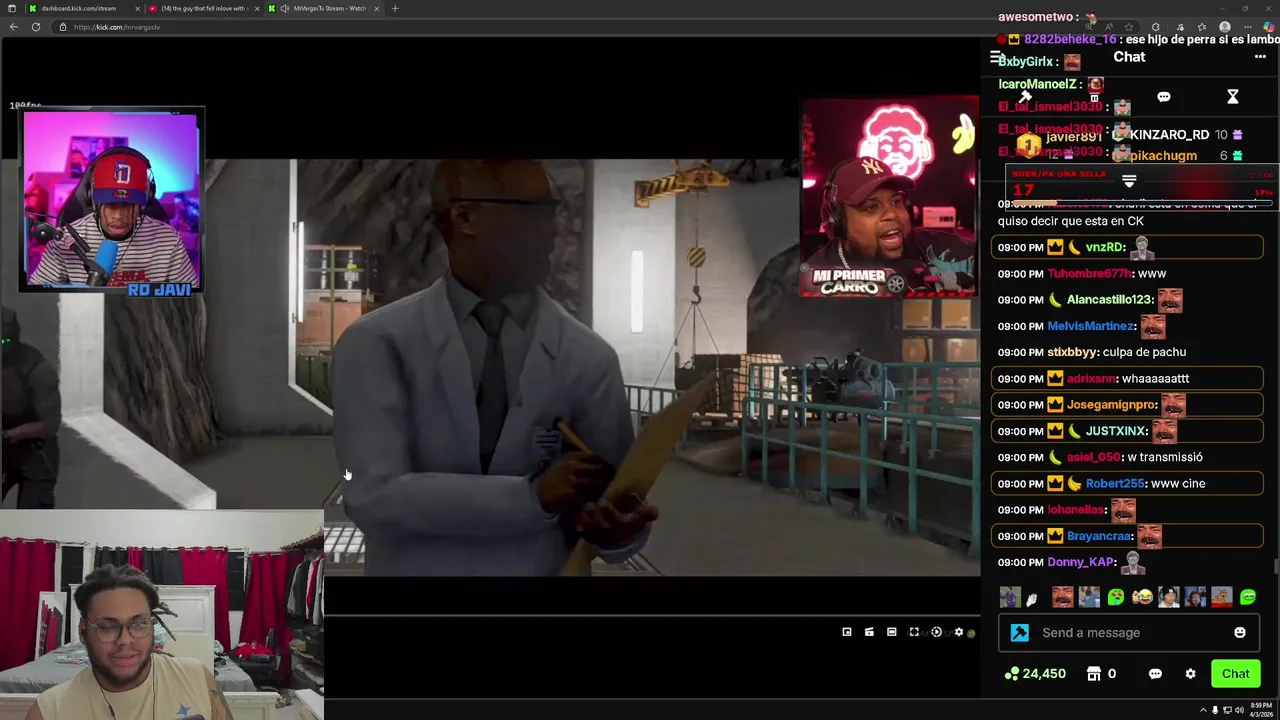Expand the leaderboard with down arrow
The image size is (1280, 720).
1129,181
